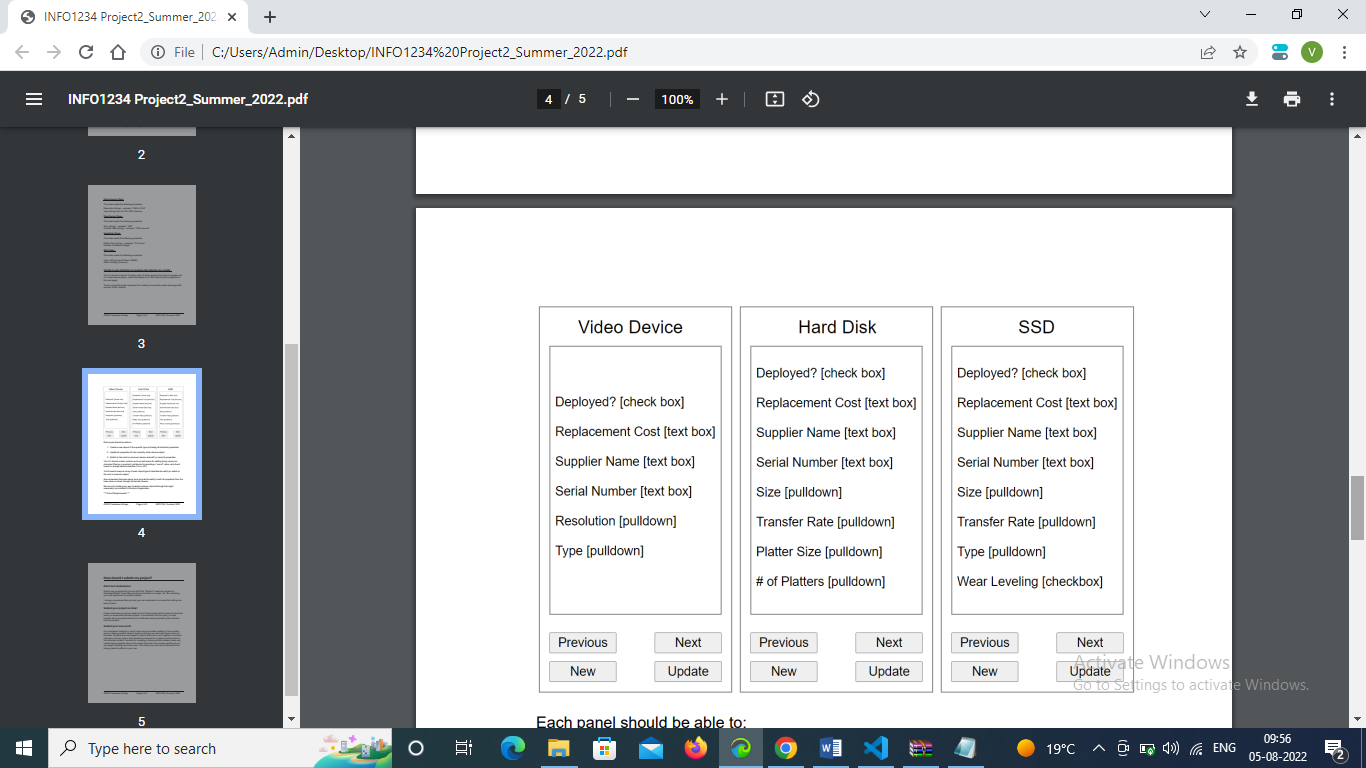The width and height of the screenshot is (1366, 768).
Task: Launch Microsoft Edge from the taskbar
Action: coord(512,748)
